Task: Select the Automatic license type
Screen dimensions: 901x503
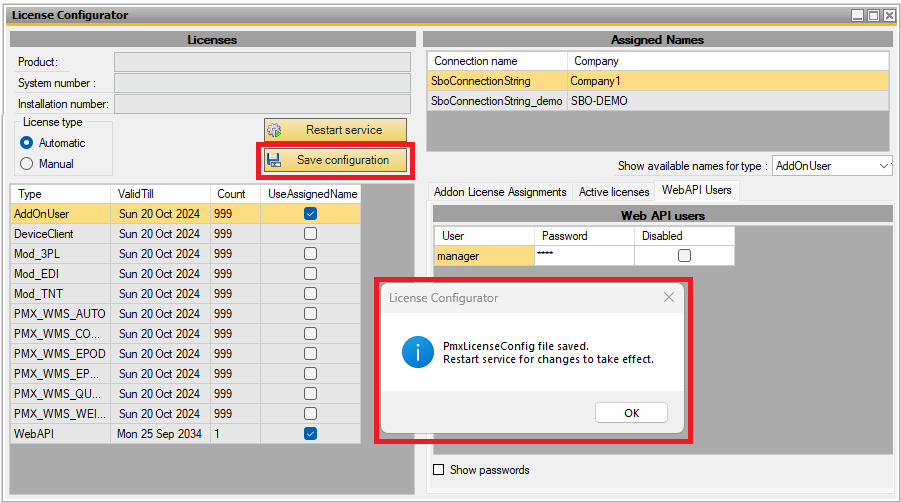Action: point(27,143)
